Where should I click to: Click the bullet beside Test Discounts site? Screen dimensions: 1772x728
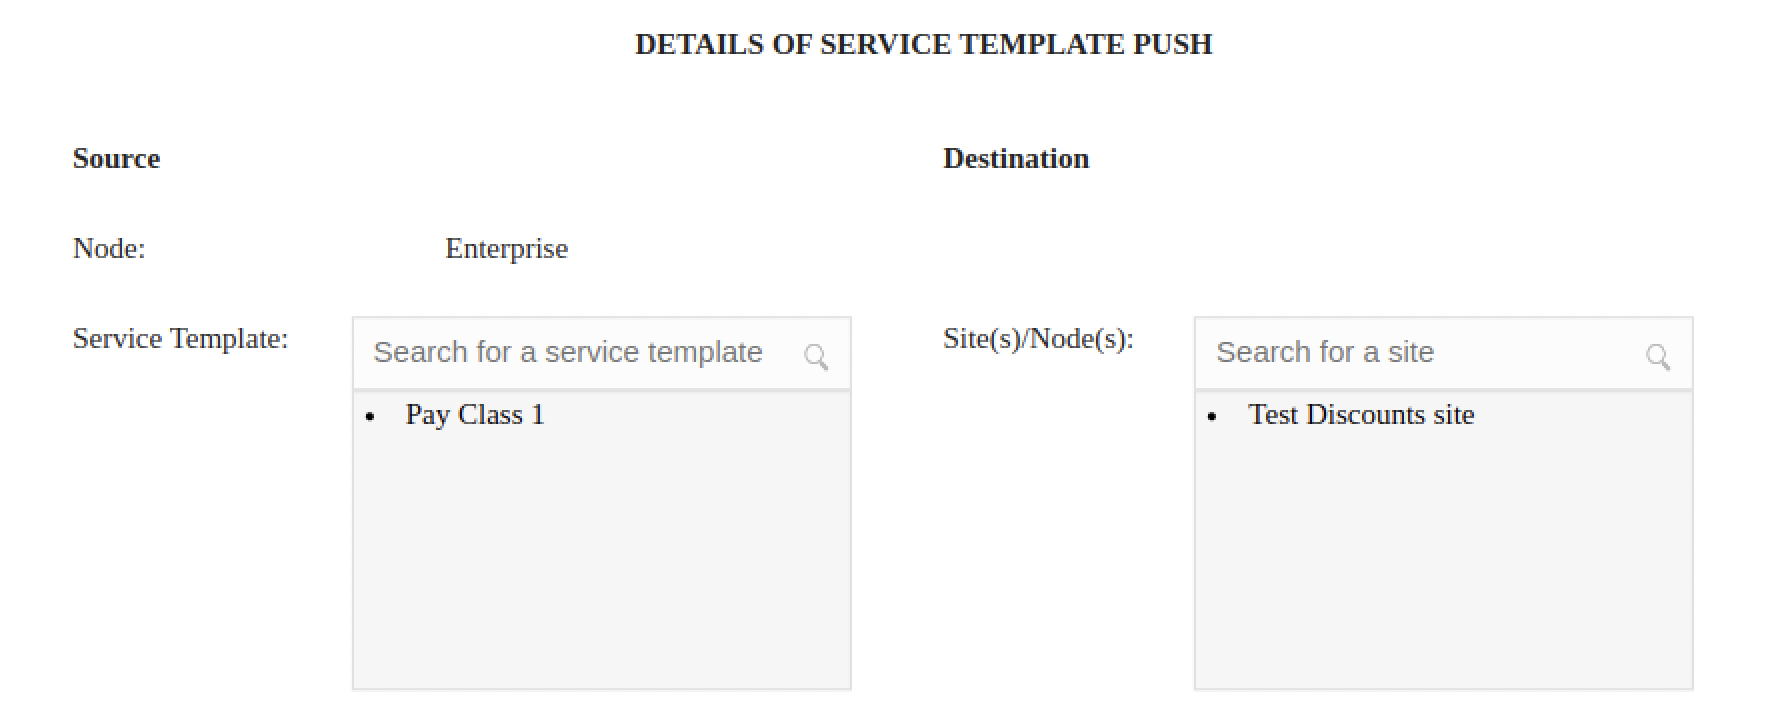(x=1212, y=417)
